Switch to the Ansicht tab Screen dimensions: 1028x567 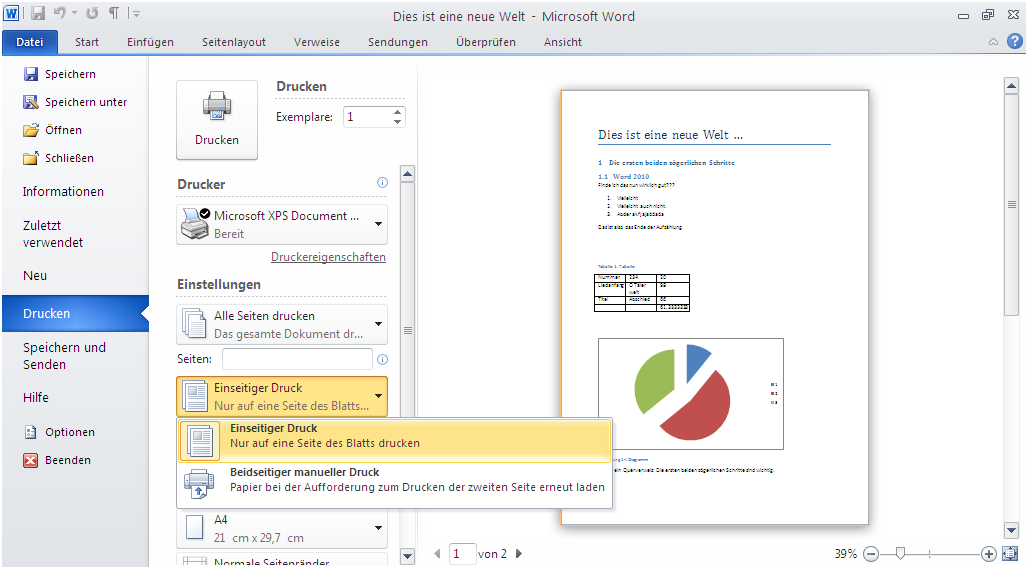tap(563, 42)
